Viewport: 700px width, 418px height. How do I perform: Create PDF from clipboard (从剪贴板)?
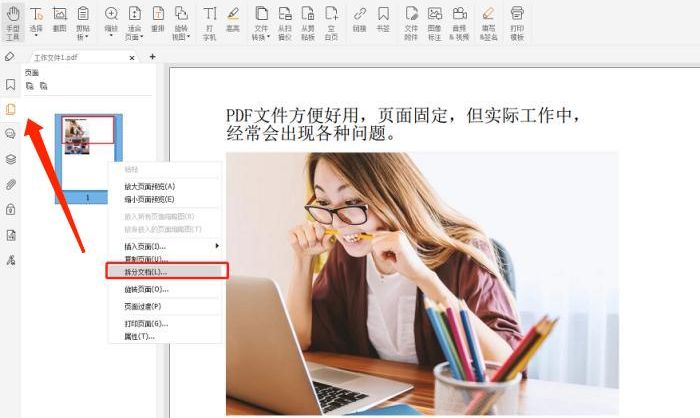308,23
